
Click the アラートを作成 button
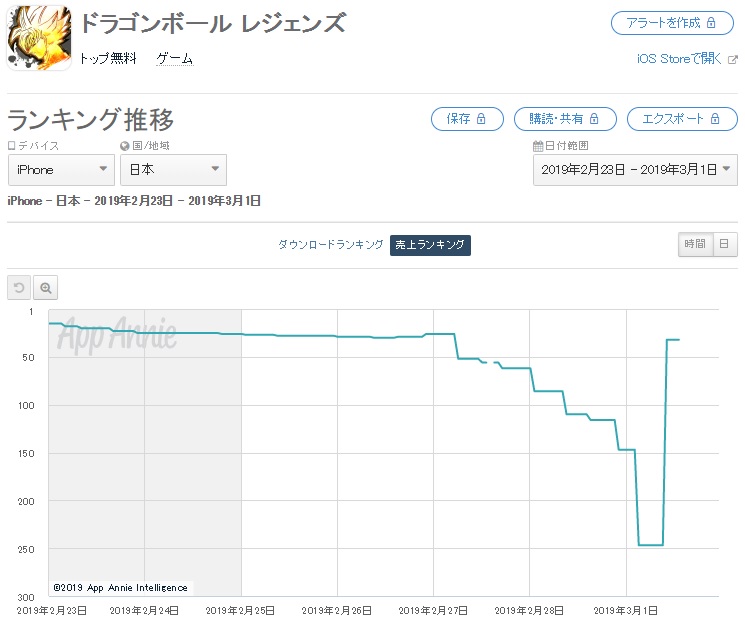672,23
